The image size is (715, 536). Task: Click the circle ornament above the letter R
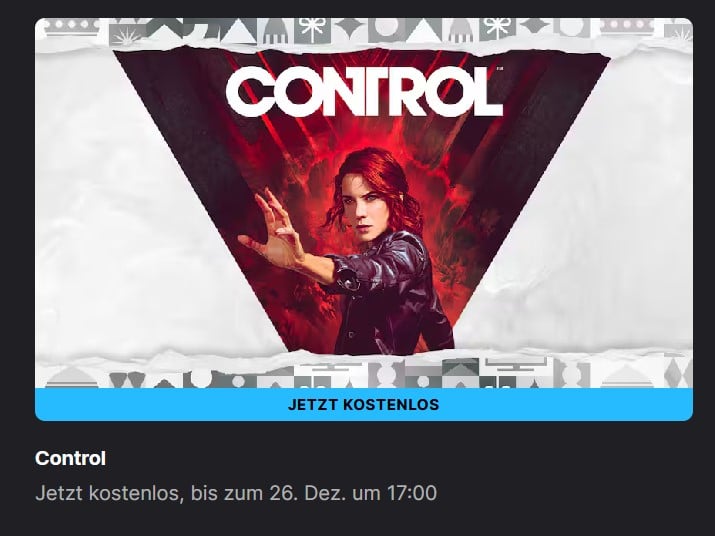pos(387,28)
